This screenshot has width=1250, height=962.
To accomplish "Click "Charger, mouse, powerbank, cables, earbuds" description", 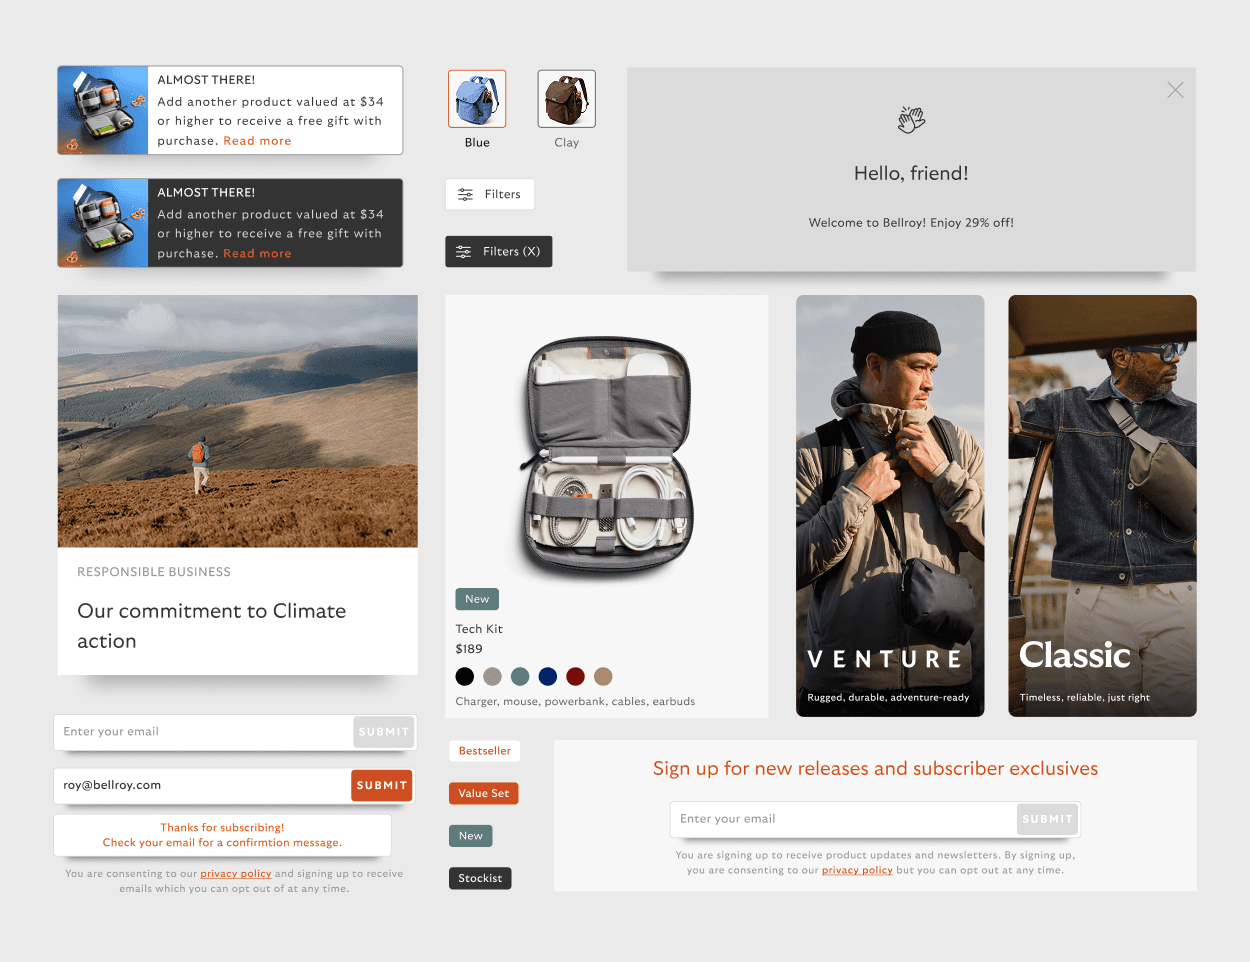I will tap(575, 702).
